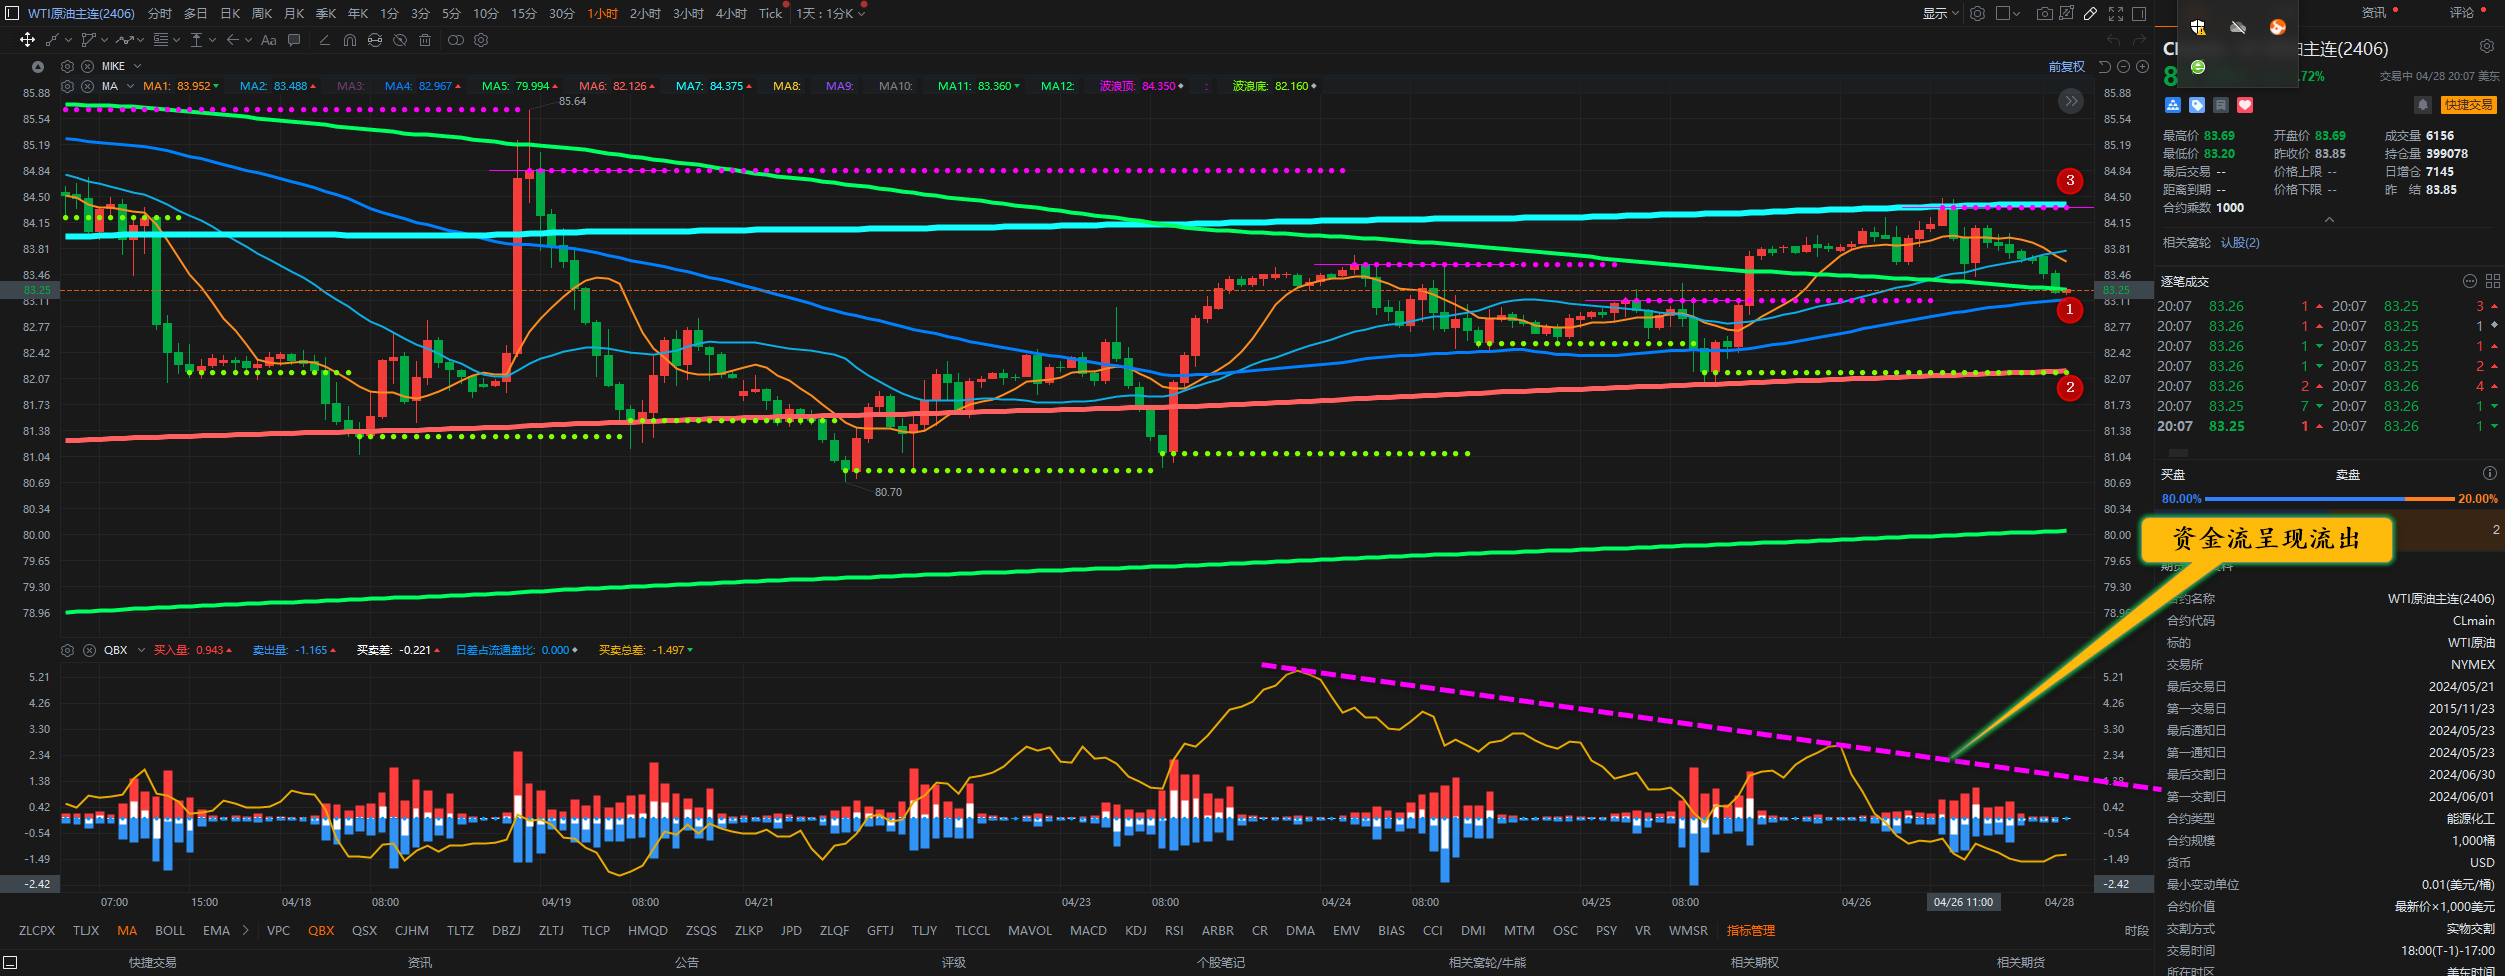Image resolution: width=2505 pixels, height=976 pixels.
Task: Open QBX indicator settings gear
Action: [67, 650]
